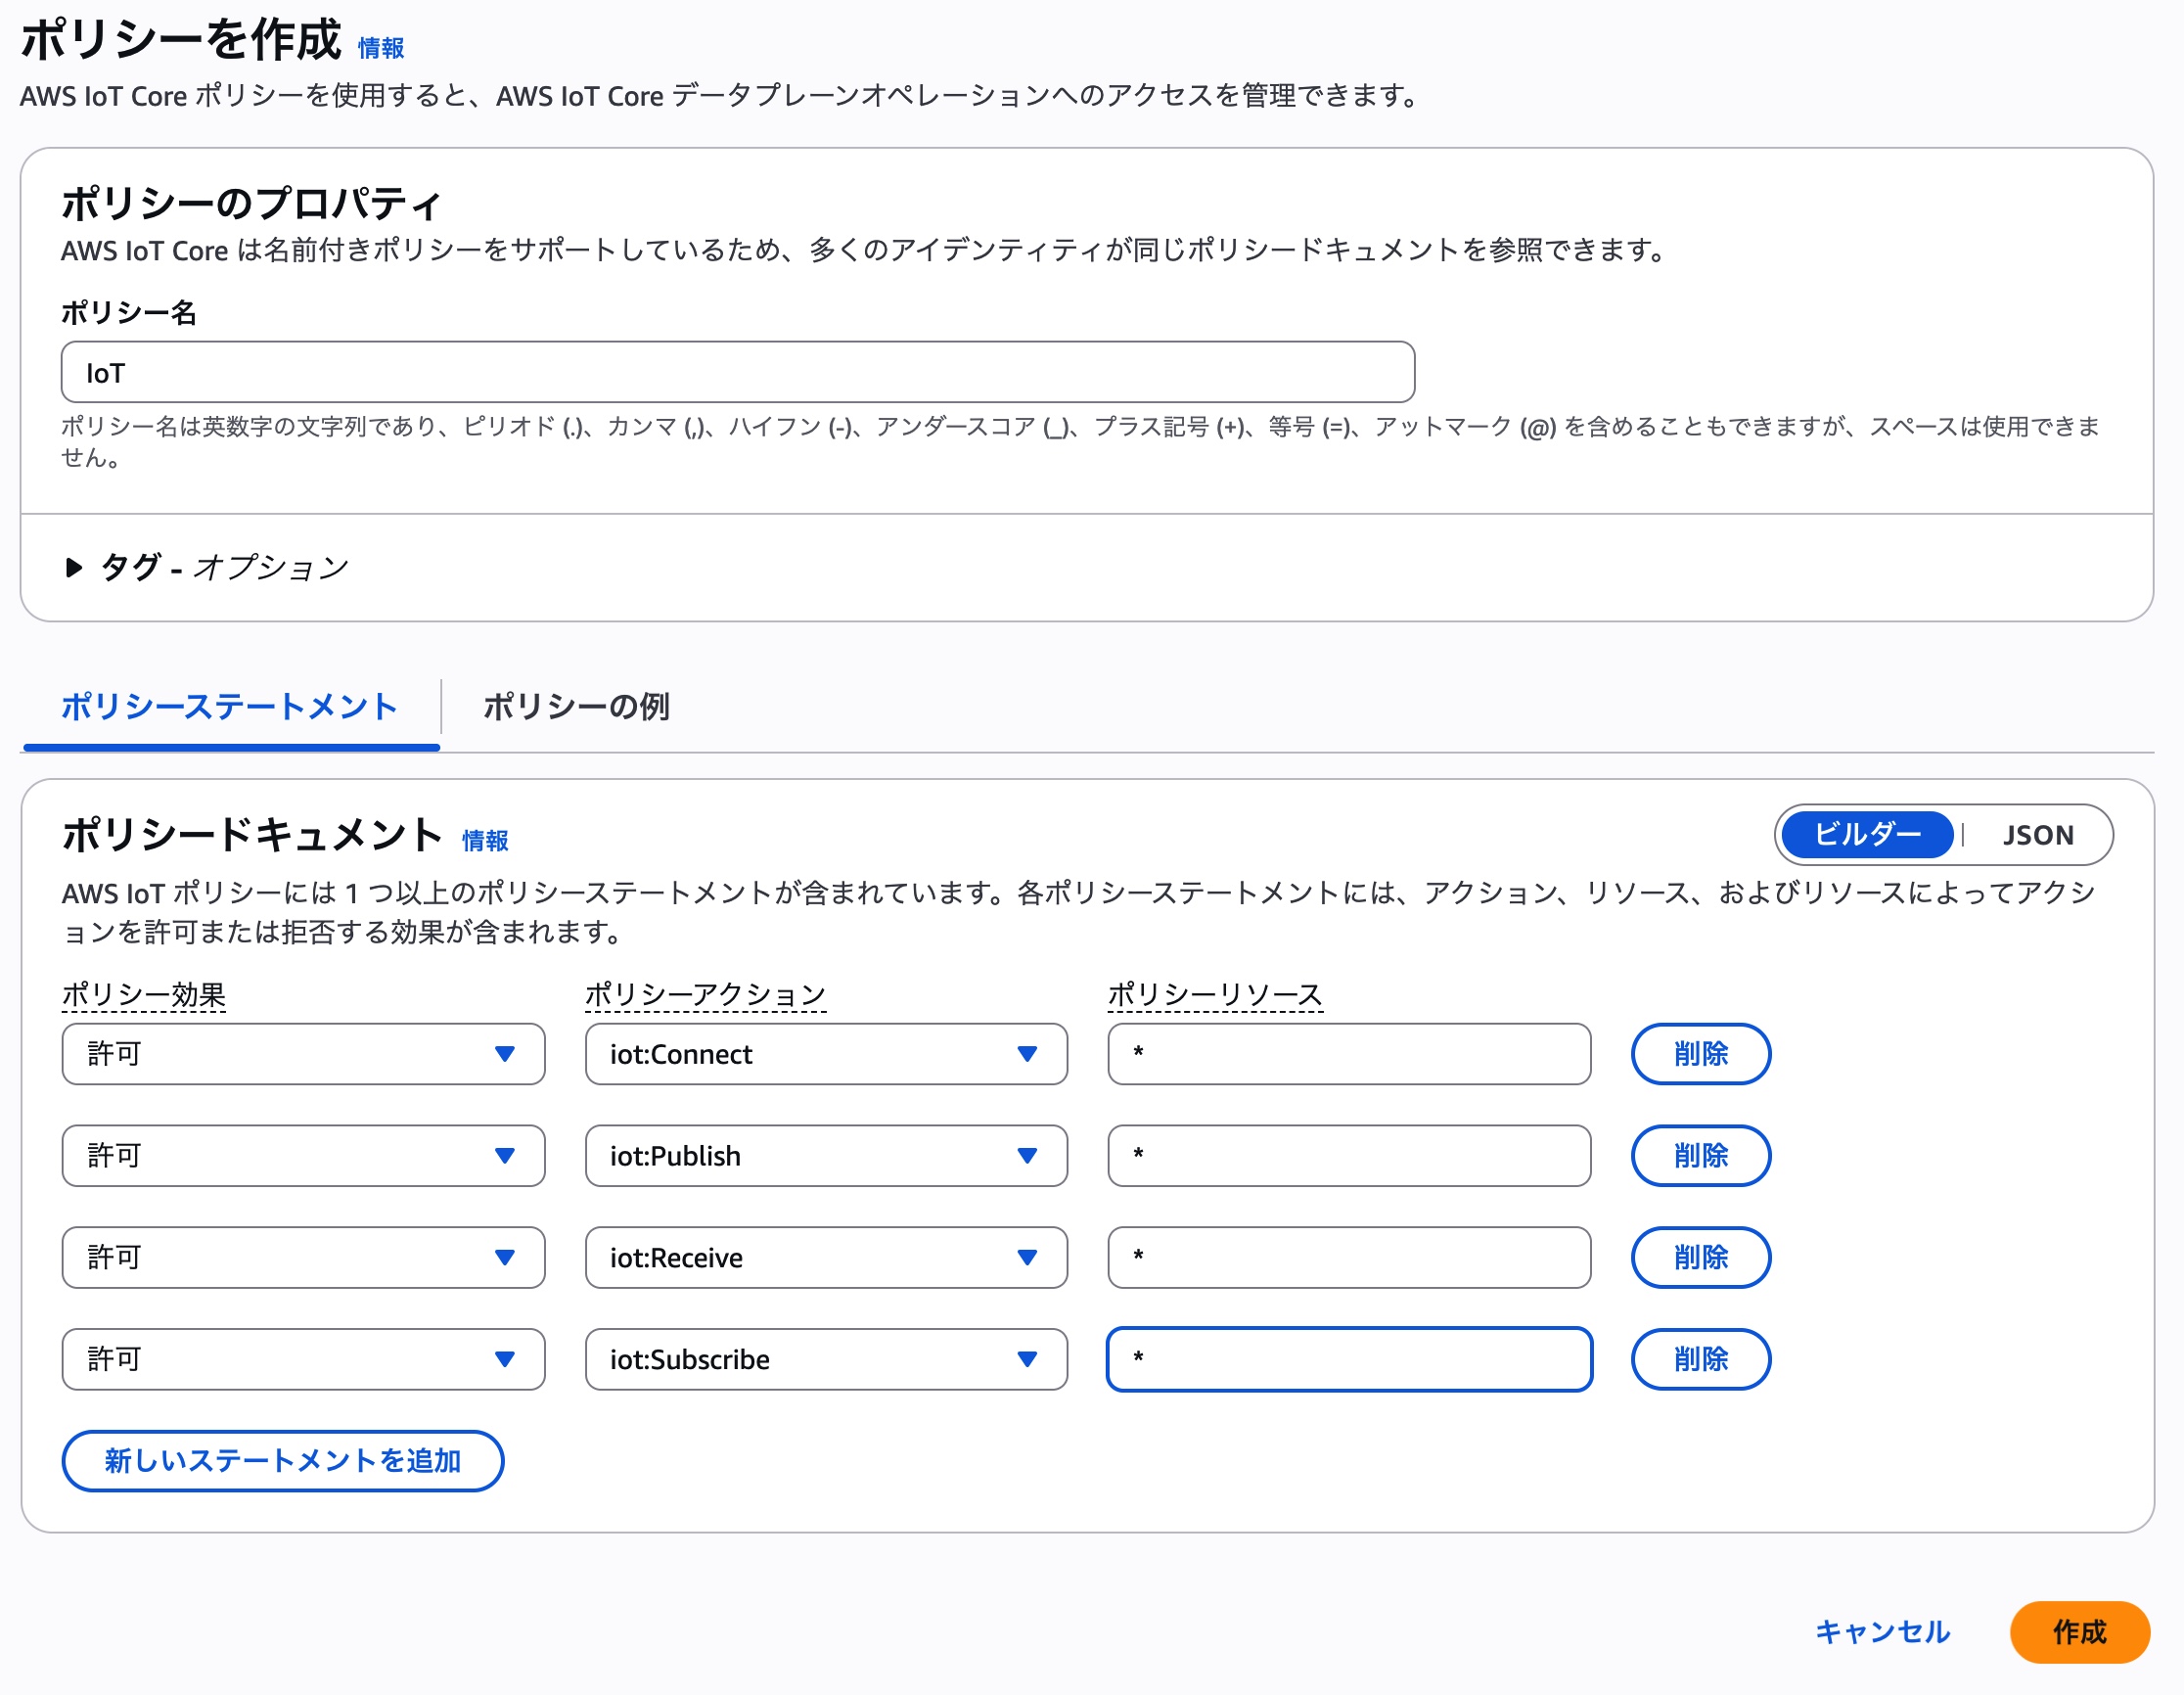Open the iot:Publish action dropdown
This screenshot has width=2184, height=1695.
pyautogui.click(x=826, y=1156)
